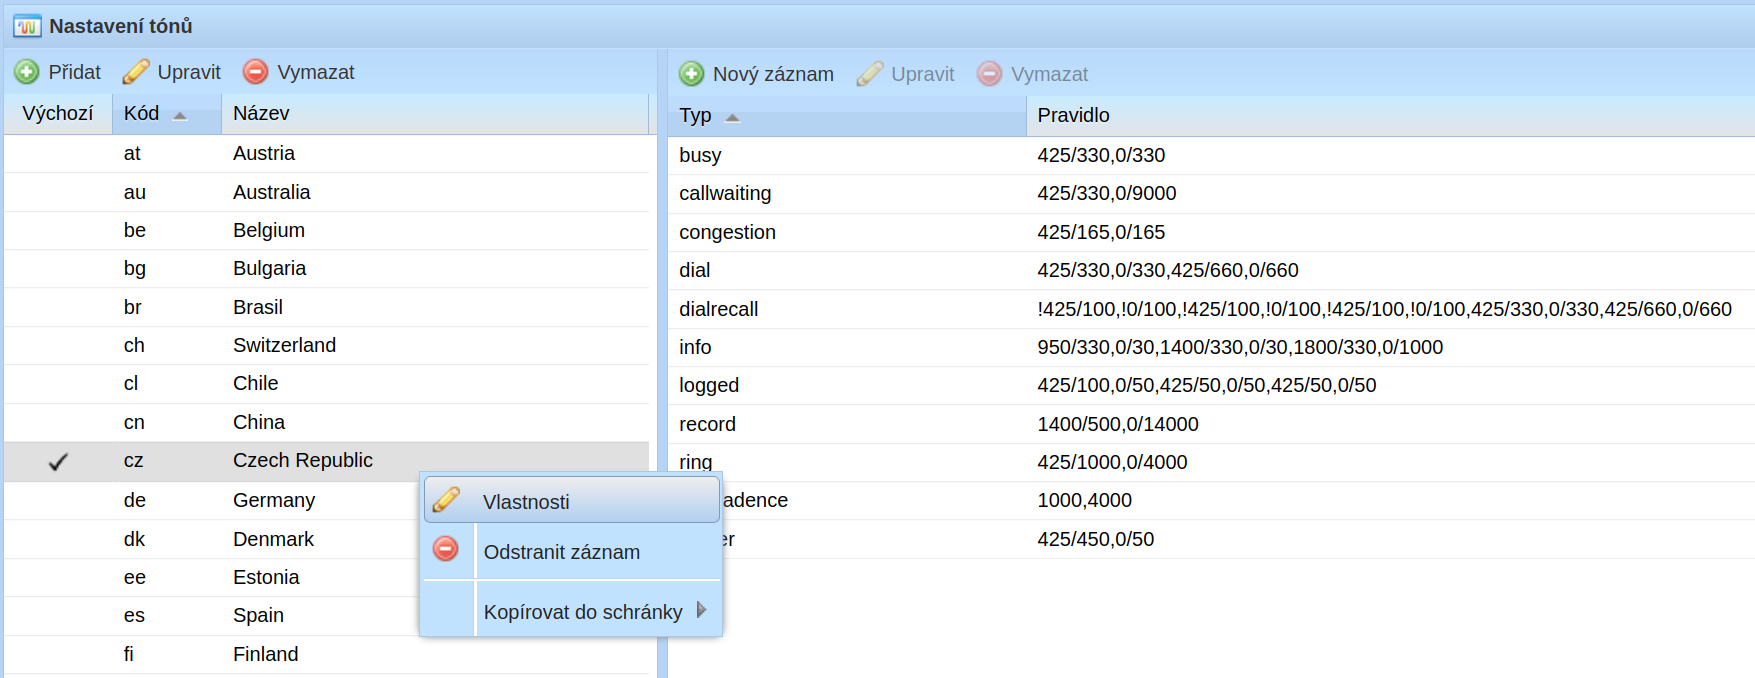Viewport: 1755px width, 678px height.
Task: Select the China row
Action: (327, 423)
